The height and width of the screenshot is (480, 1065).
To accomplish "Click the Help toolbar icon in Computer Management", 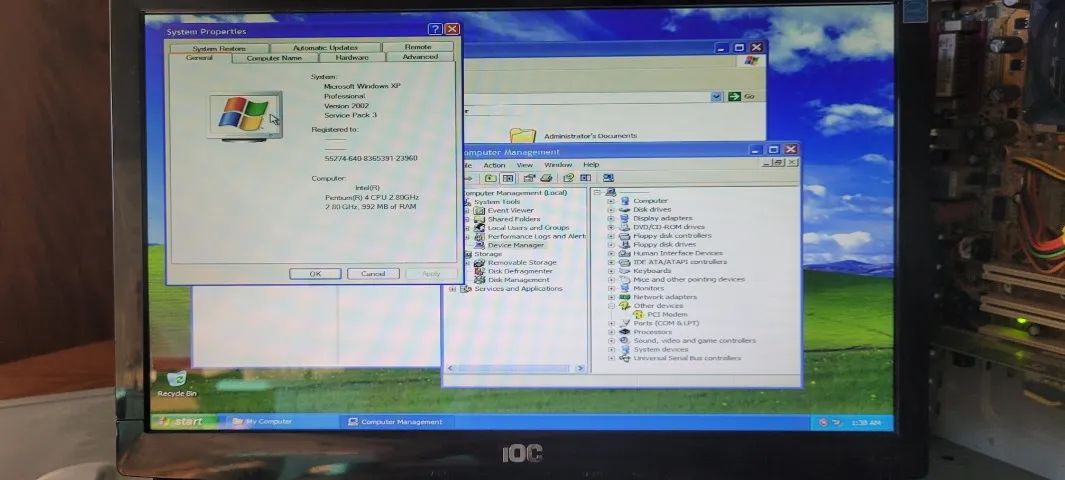I will 568,178.
